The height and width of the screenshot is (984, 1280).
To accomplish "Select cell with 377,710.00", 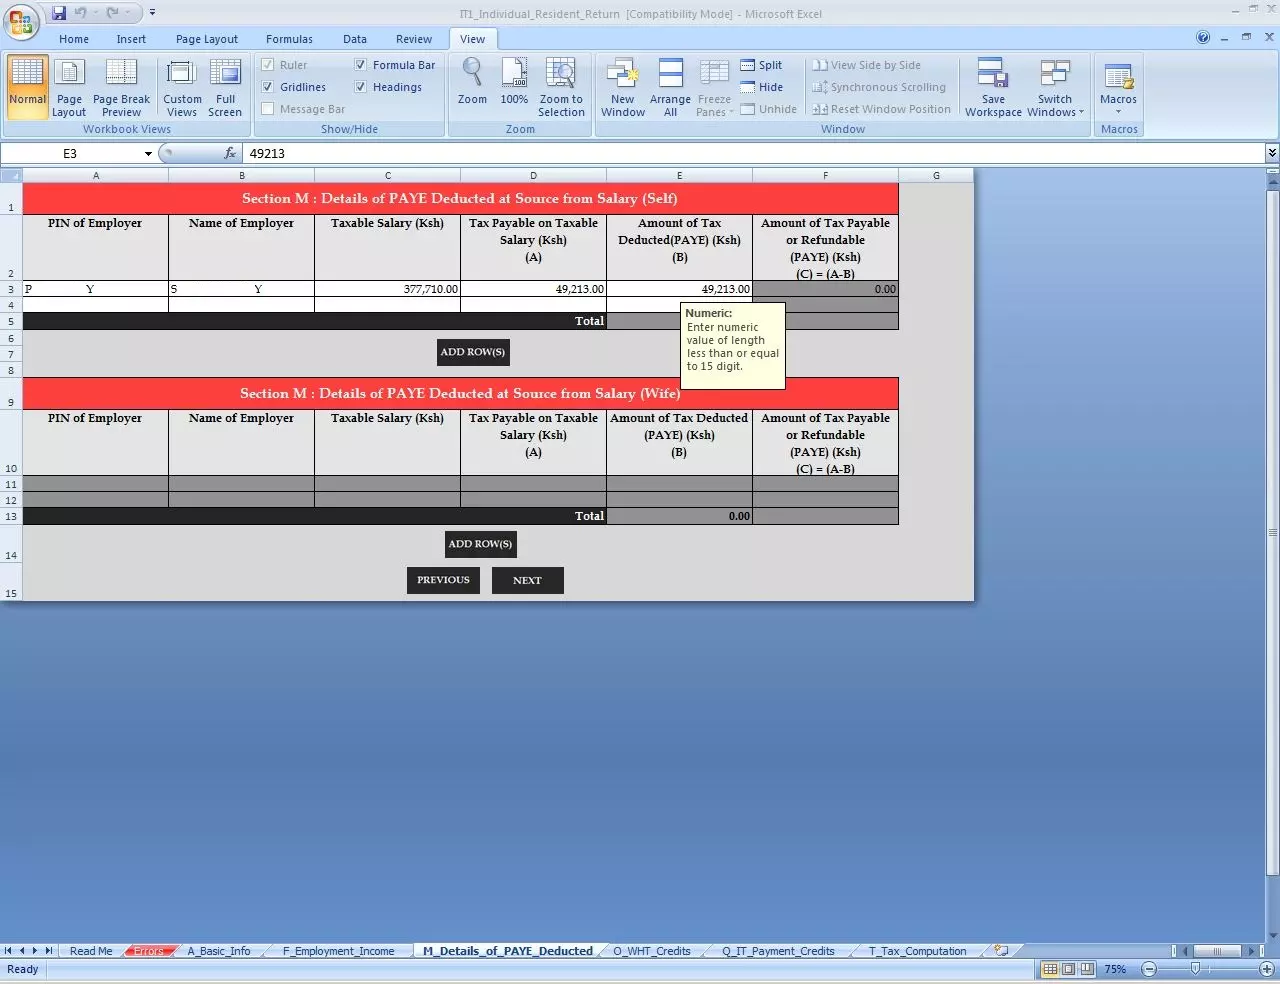I will (x=387, y=289).
